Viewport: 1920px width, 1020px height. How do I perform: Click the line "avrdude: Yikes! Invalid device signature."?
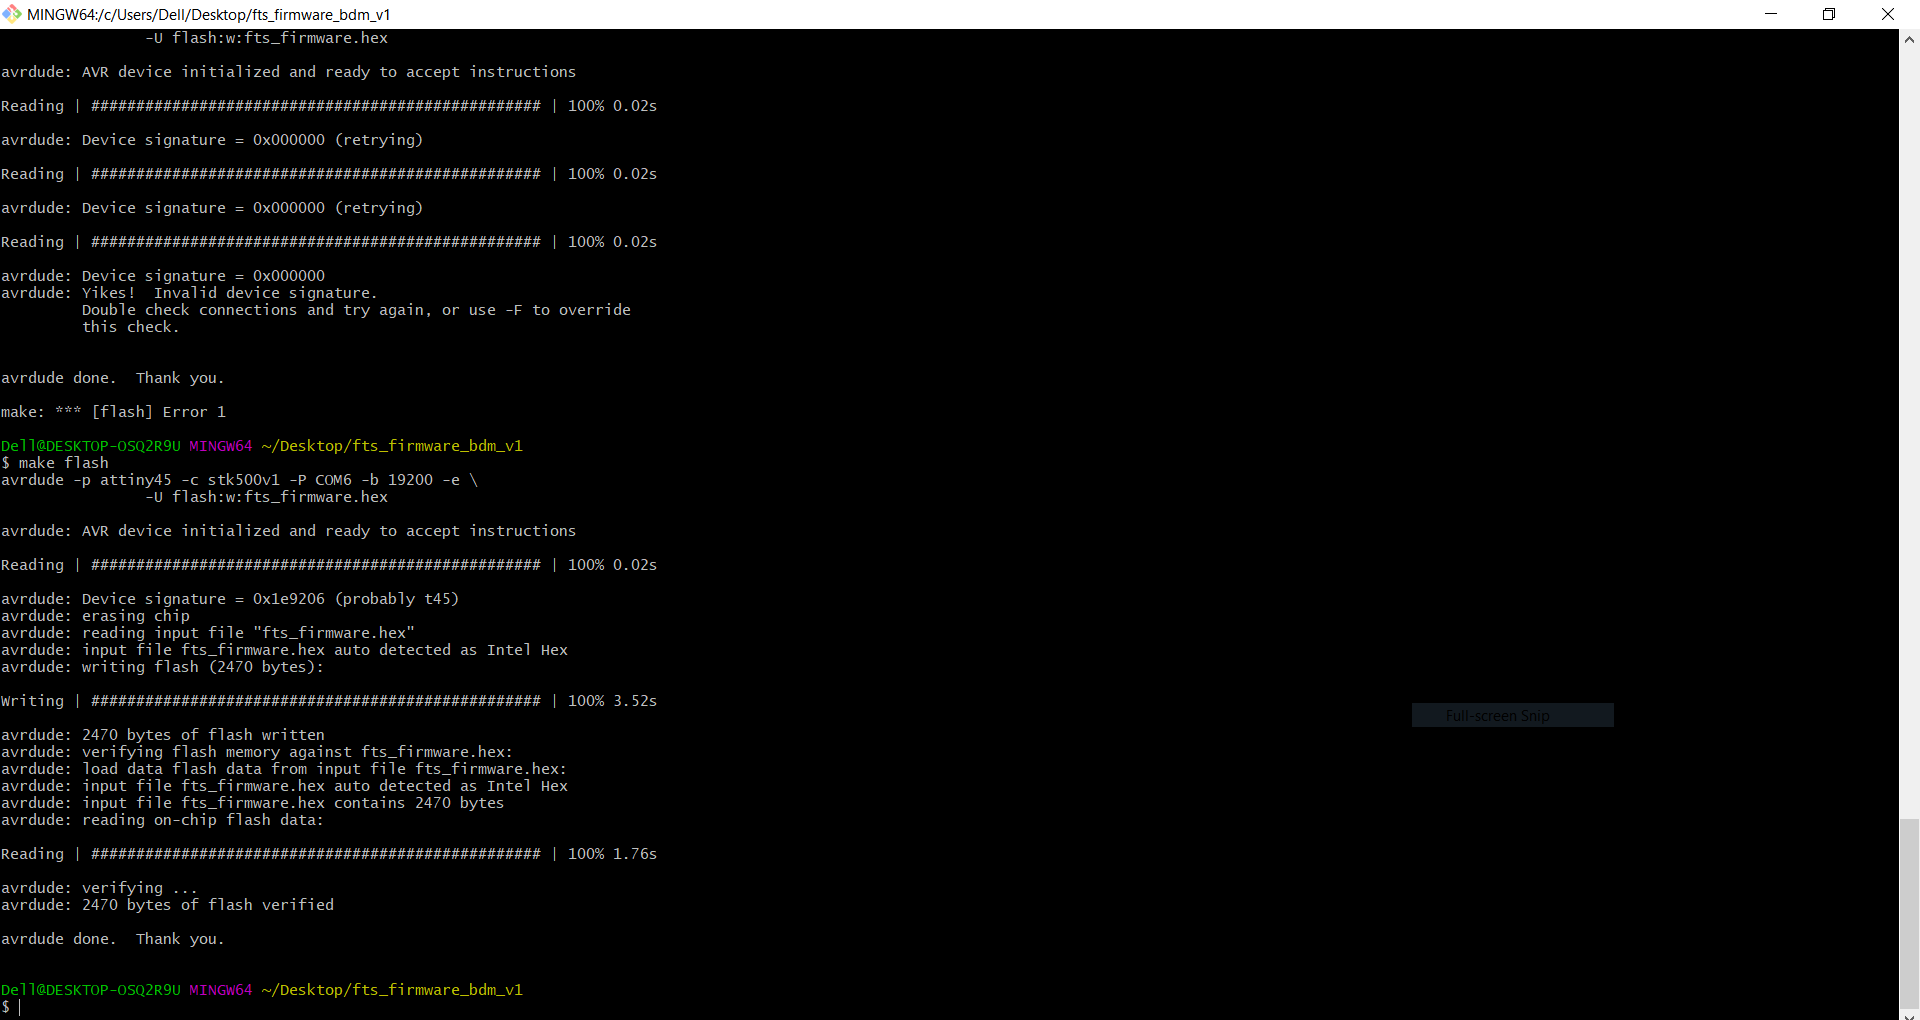pyautogui.click(x=189, y=293)
